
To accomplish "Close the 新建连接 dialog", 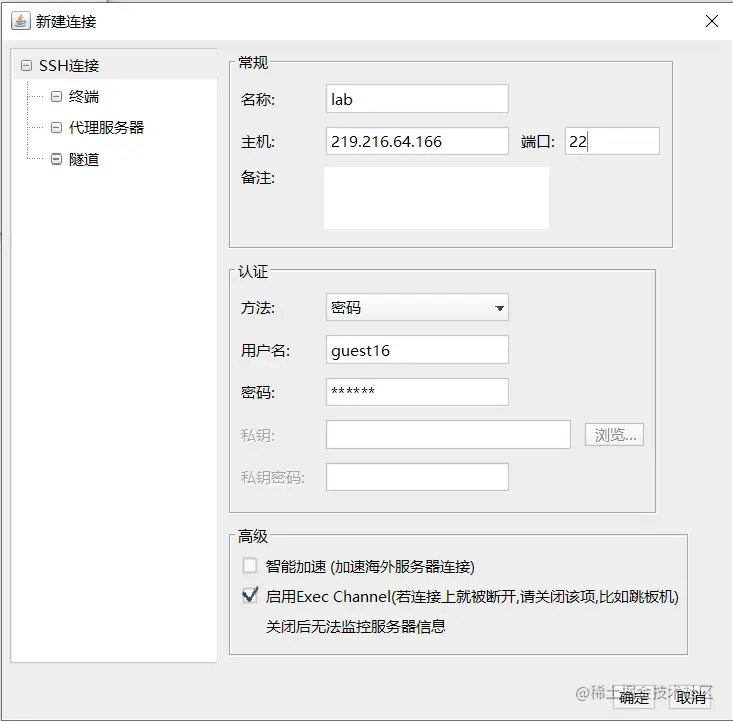I will (711, 21).
